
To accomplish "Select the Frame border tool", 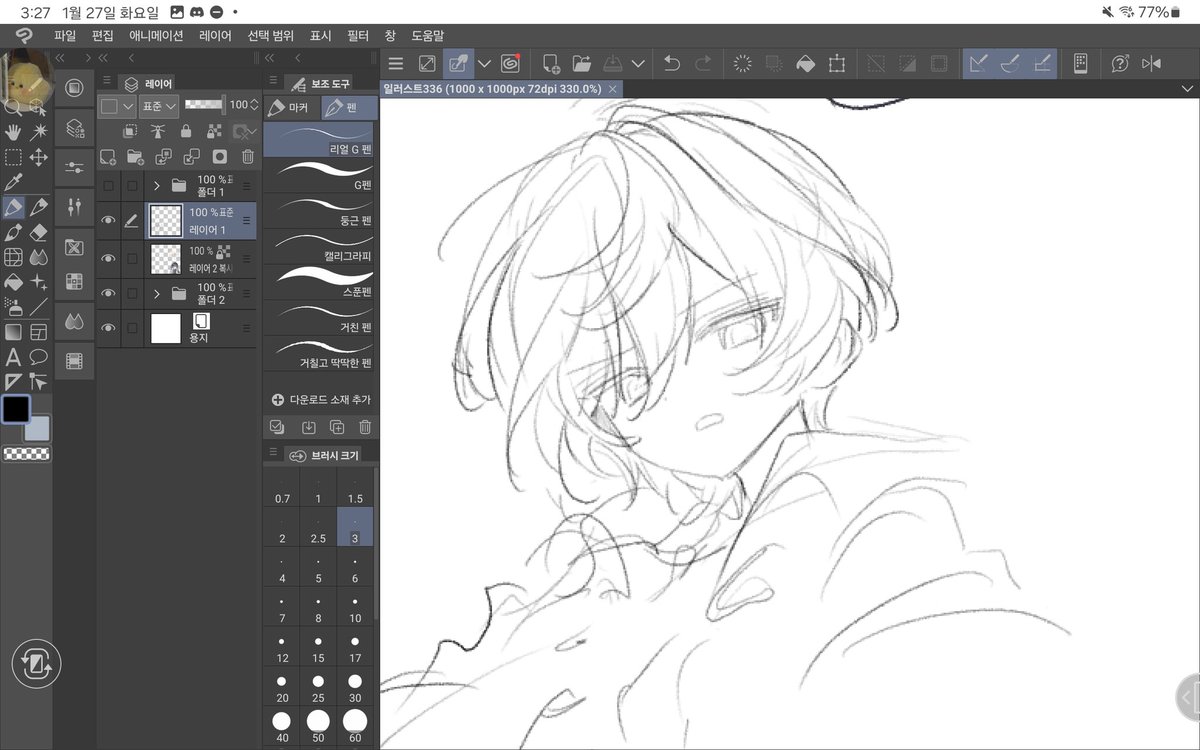I will click(x=39, y=332).
